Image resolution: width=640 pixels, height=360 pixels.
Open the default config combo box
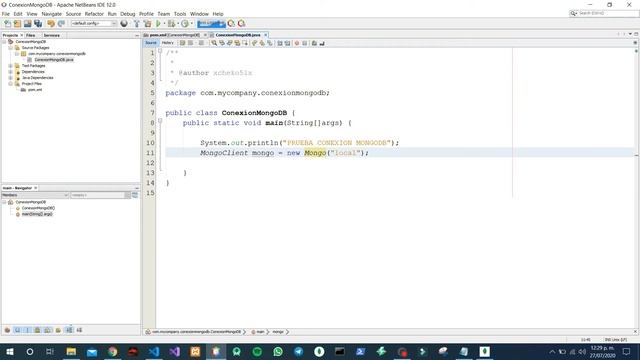(94, 24)
